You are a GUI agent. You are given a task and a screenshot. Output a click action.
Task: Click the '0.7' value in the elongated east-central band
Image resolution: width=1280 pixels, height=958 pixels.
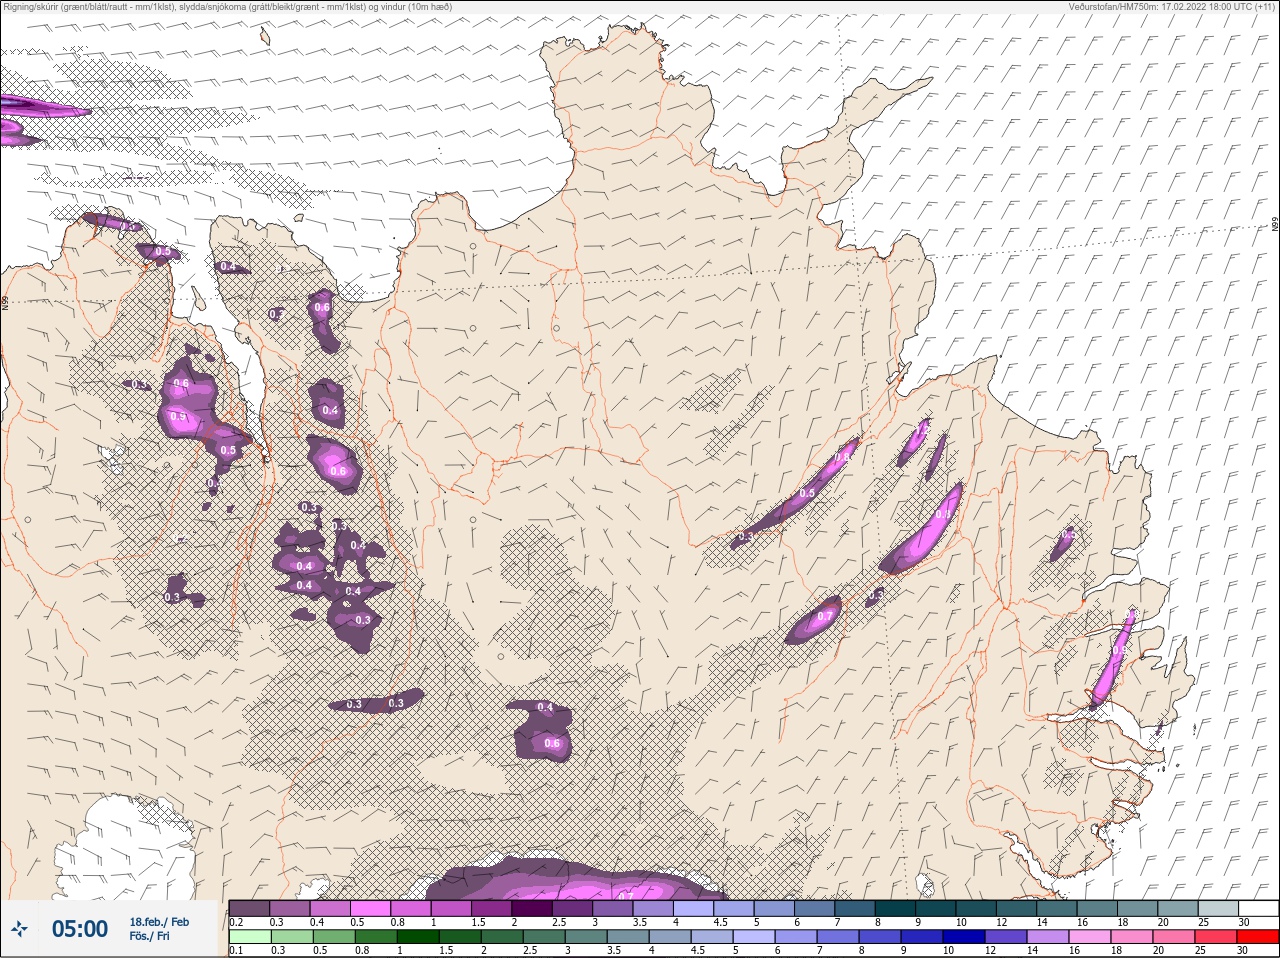point(824,617)
